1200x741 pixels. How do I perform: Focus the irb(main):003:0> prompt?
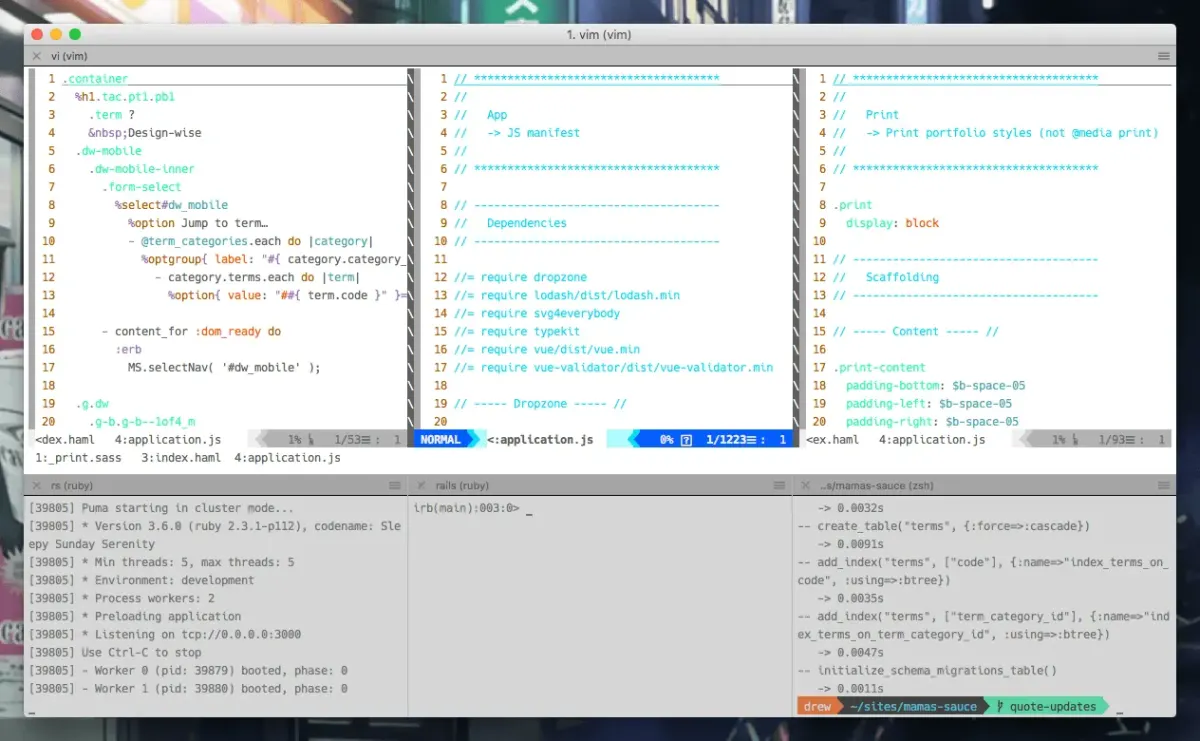click(467, 508)
